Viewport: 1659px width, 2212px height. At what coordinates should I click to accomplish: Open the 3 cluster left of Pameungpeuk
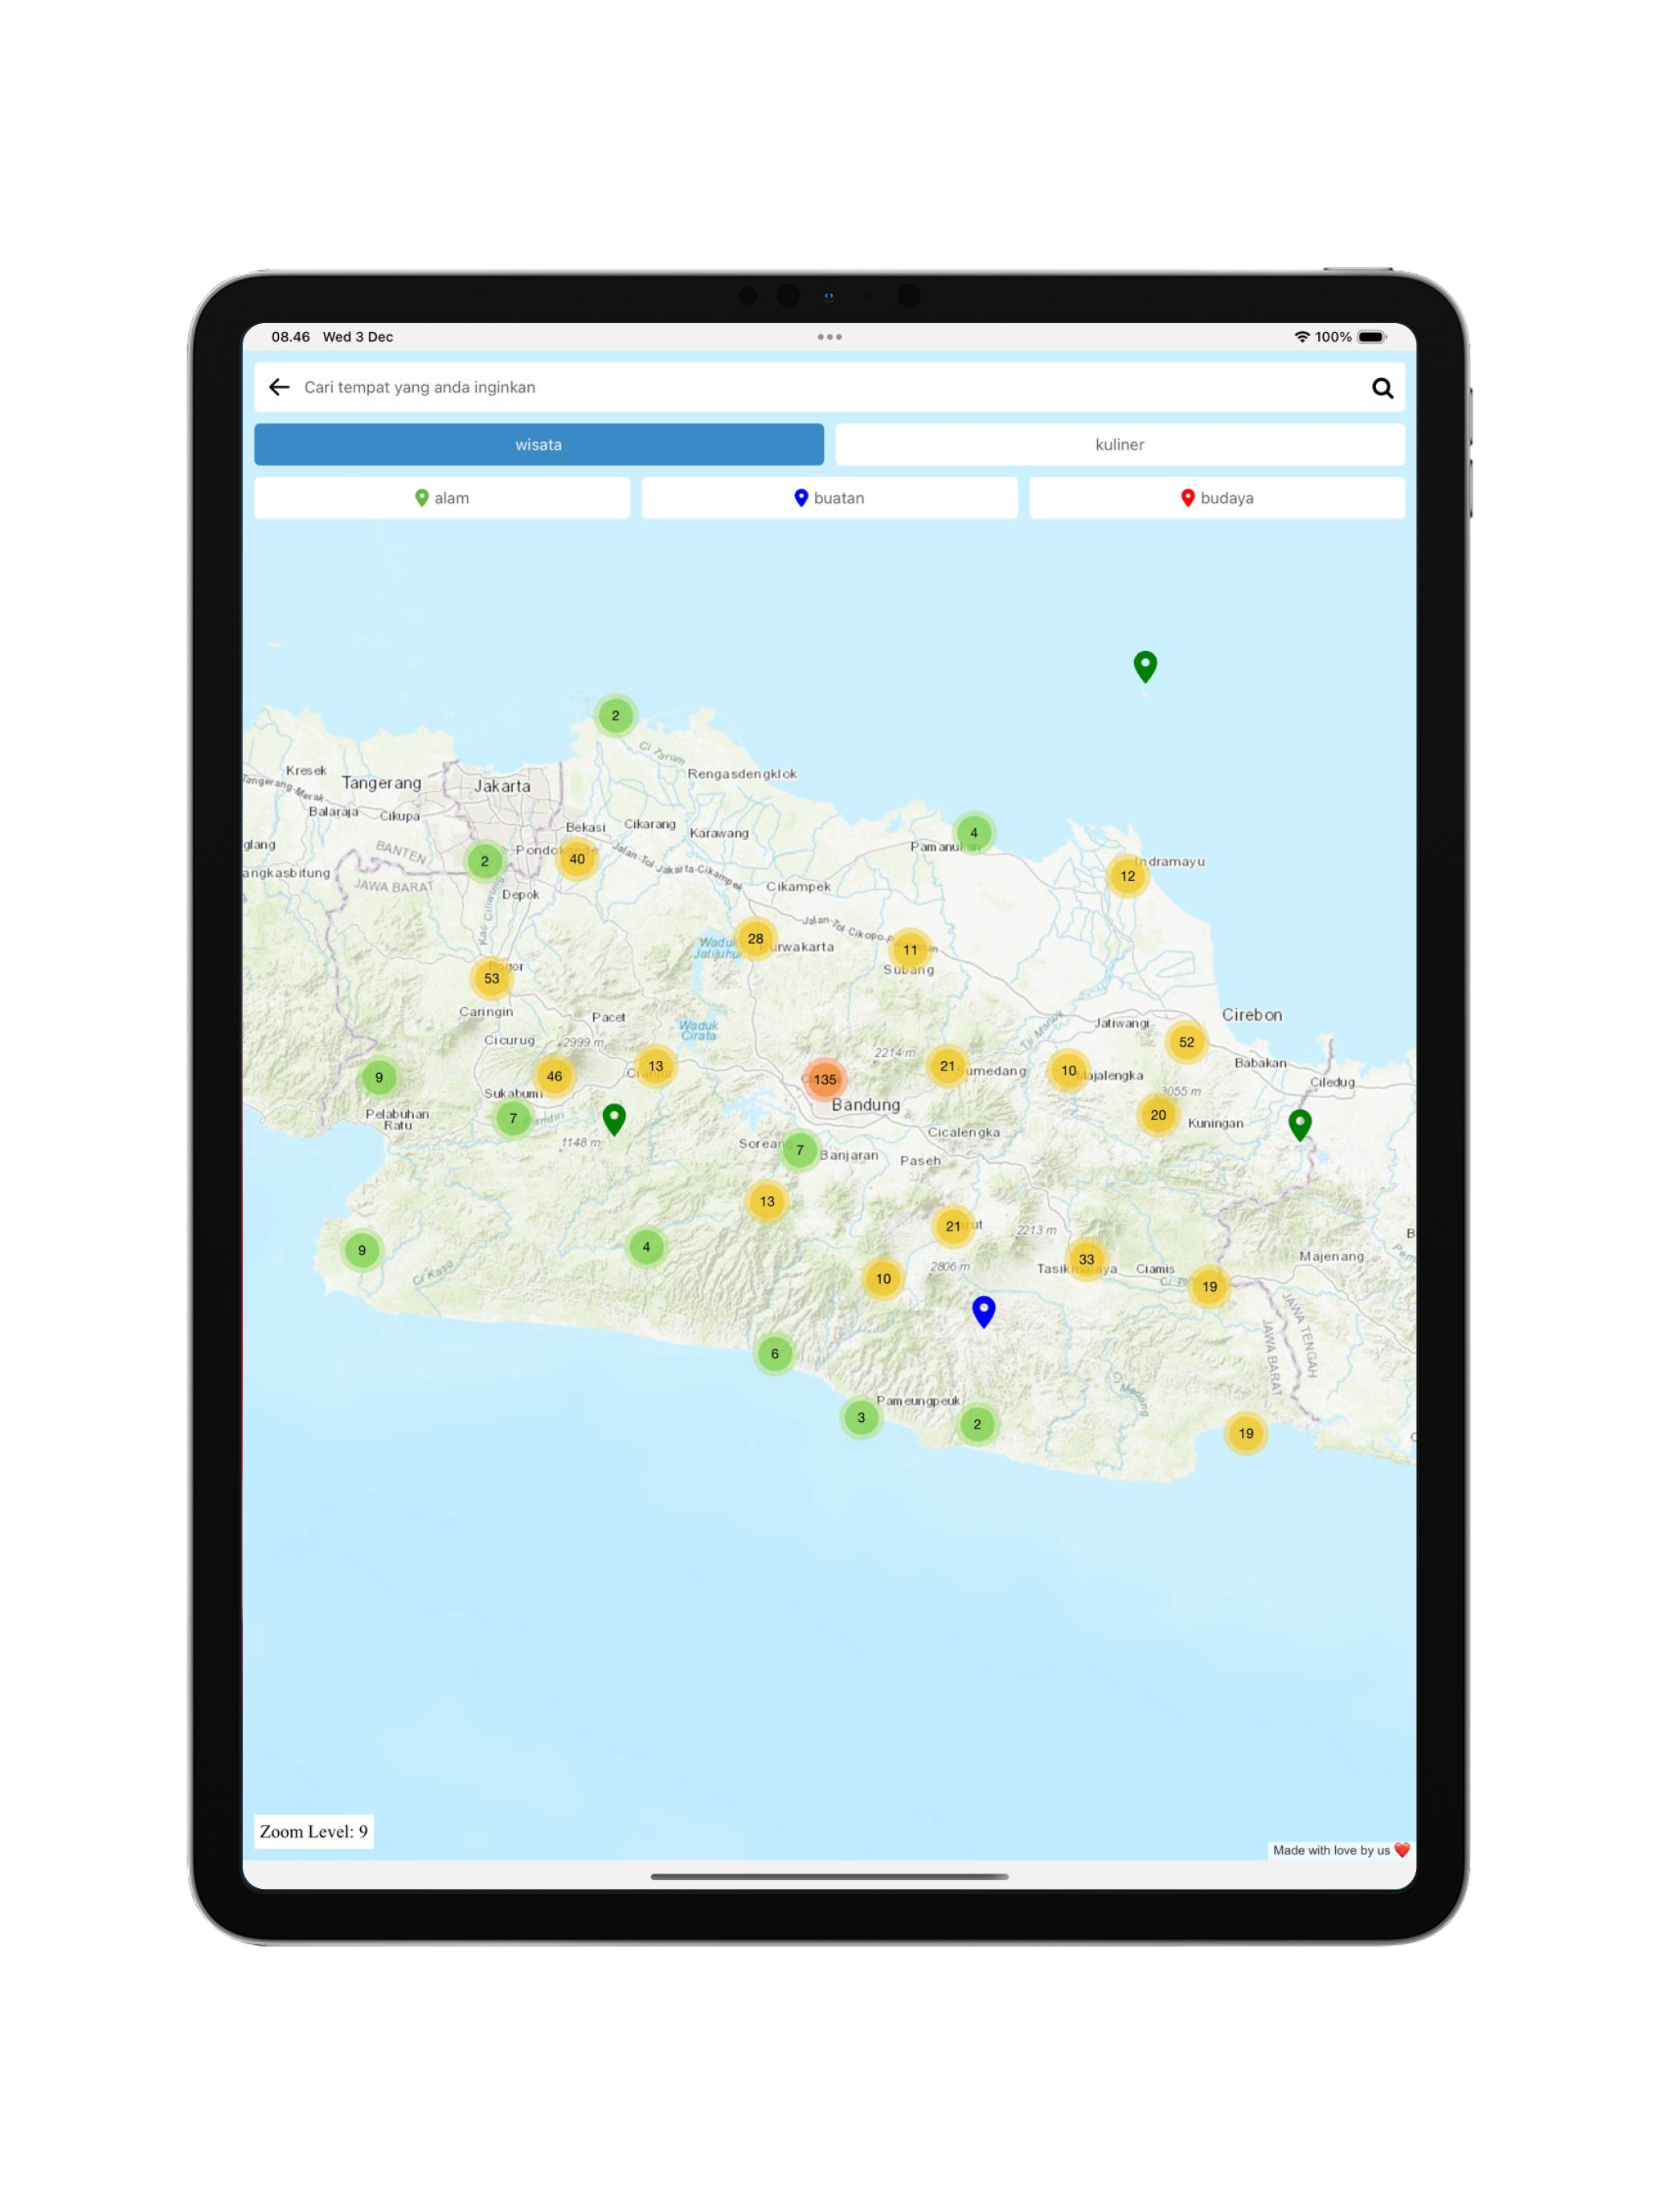(860, 1417)
